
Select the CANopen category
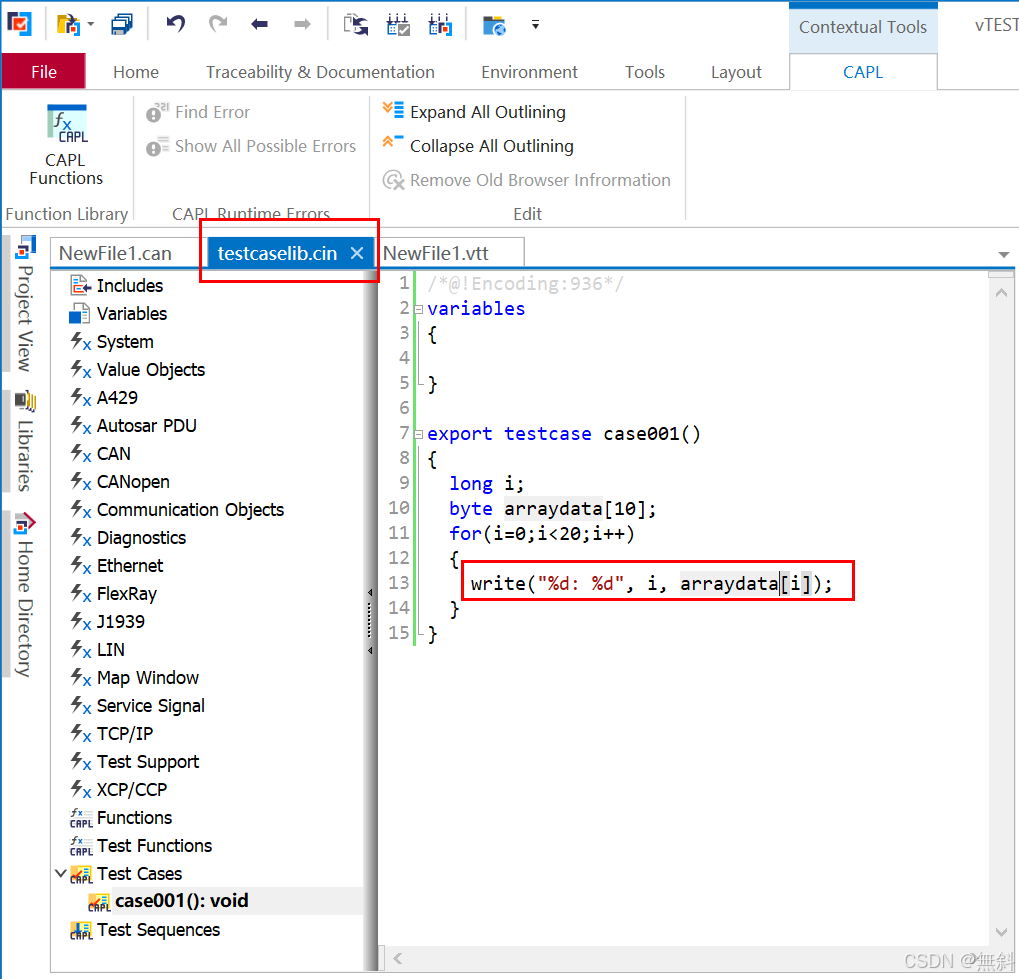[120, 481]
